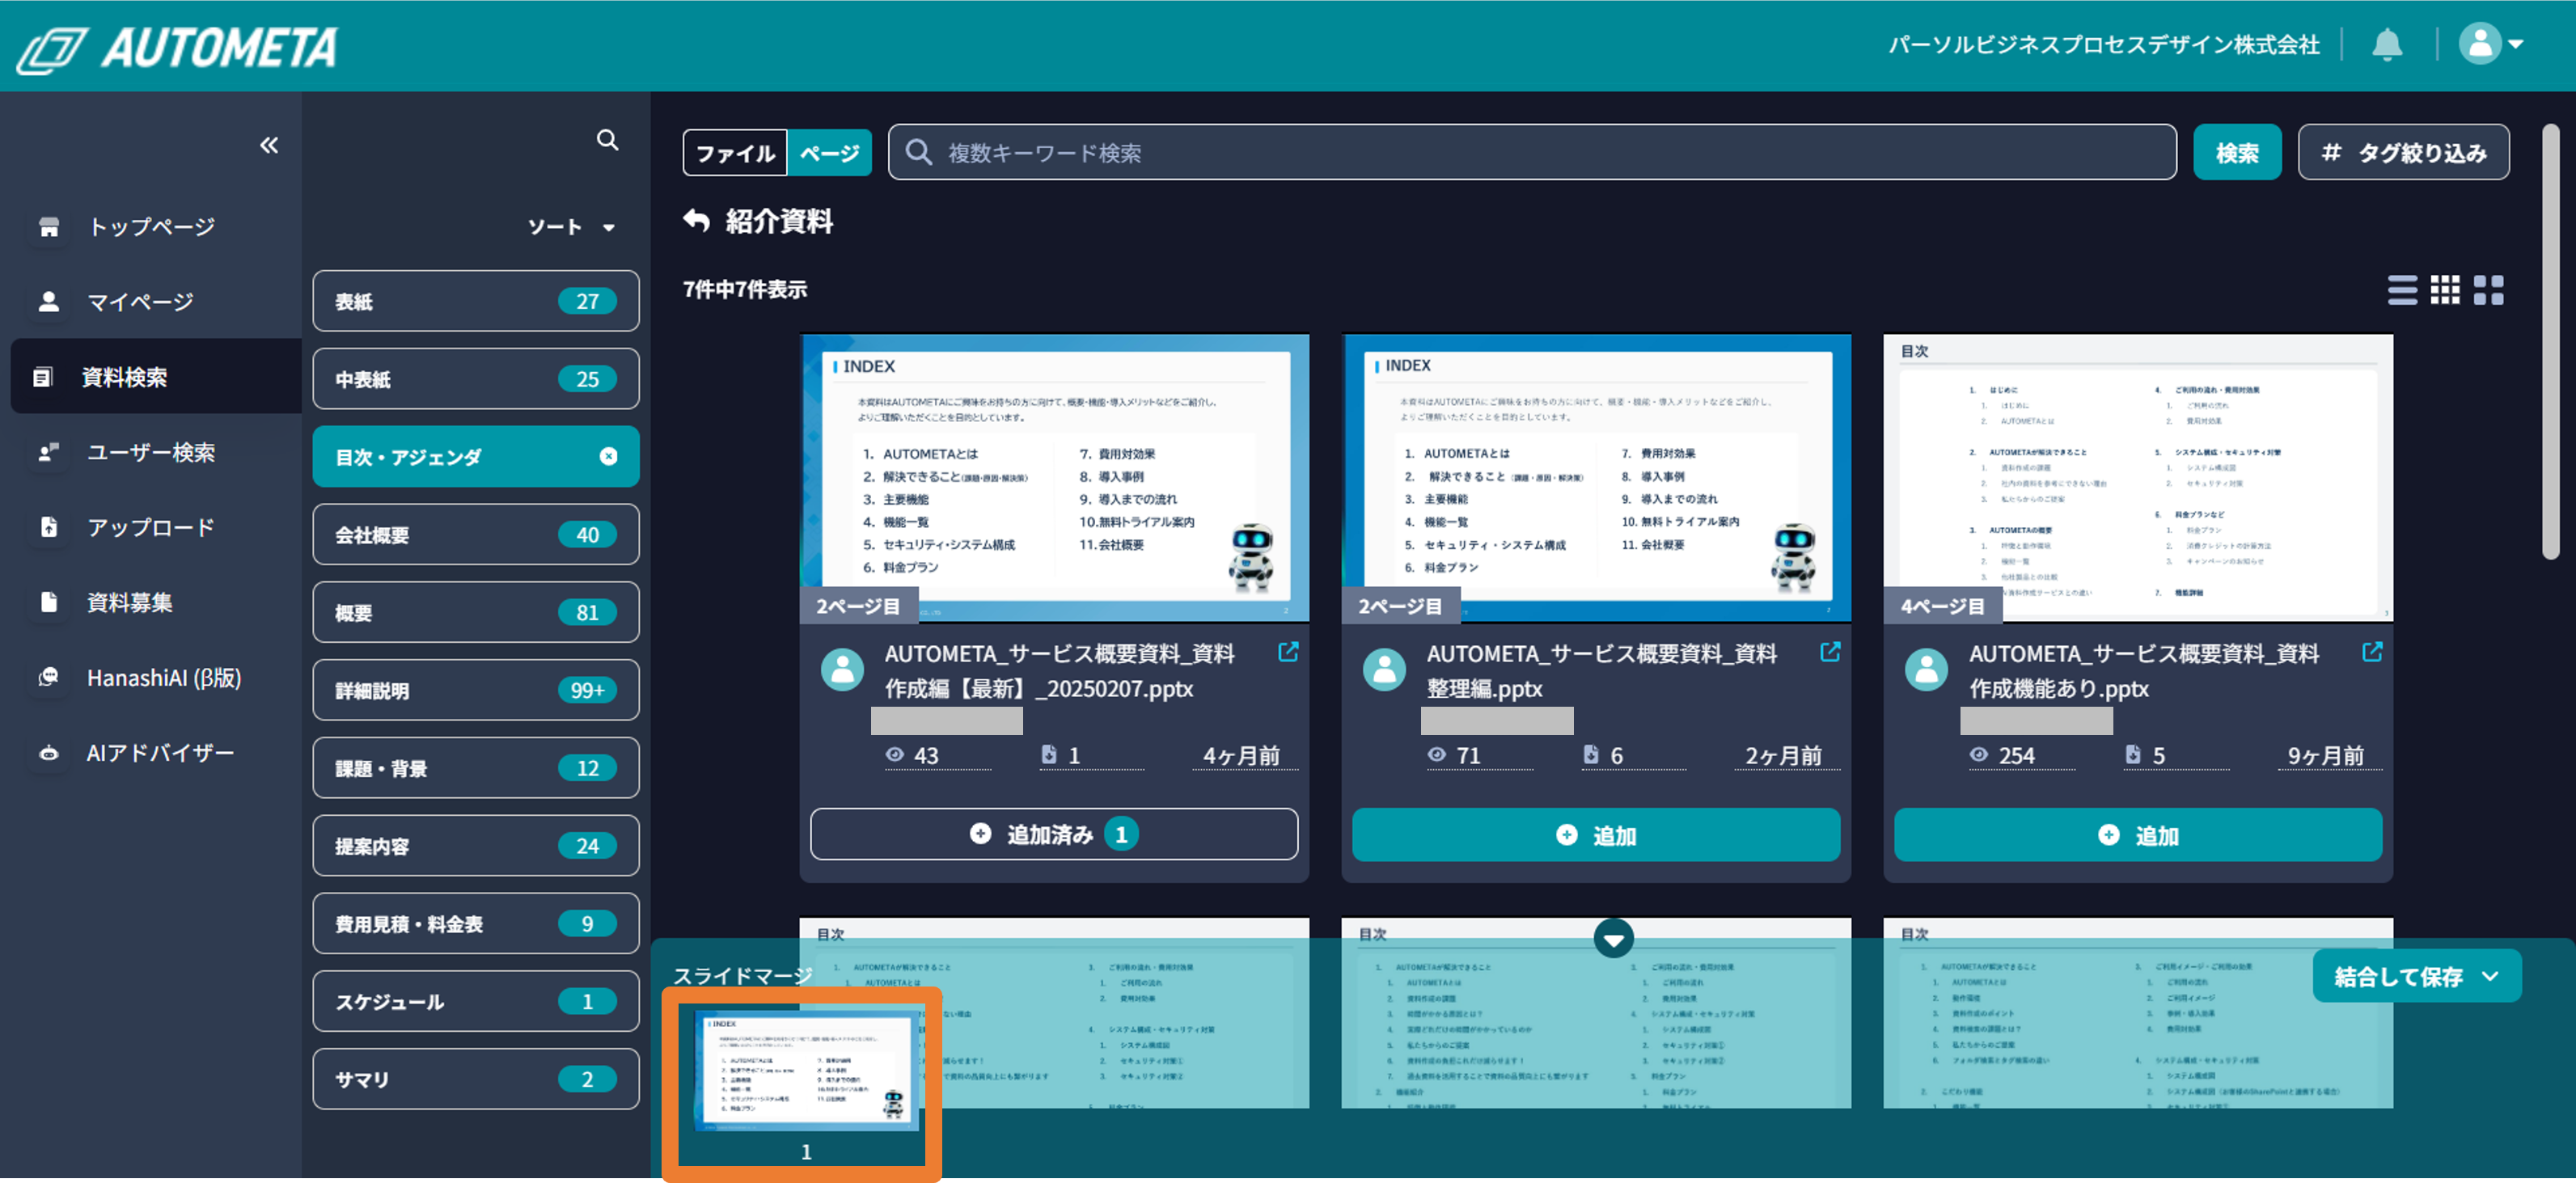Open 結合して保存 dropdown
The height and width of the screenshot is (1183, 2576).
tap(2417, 976)
